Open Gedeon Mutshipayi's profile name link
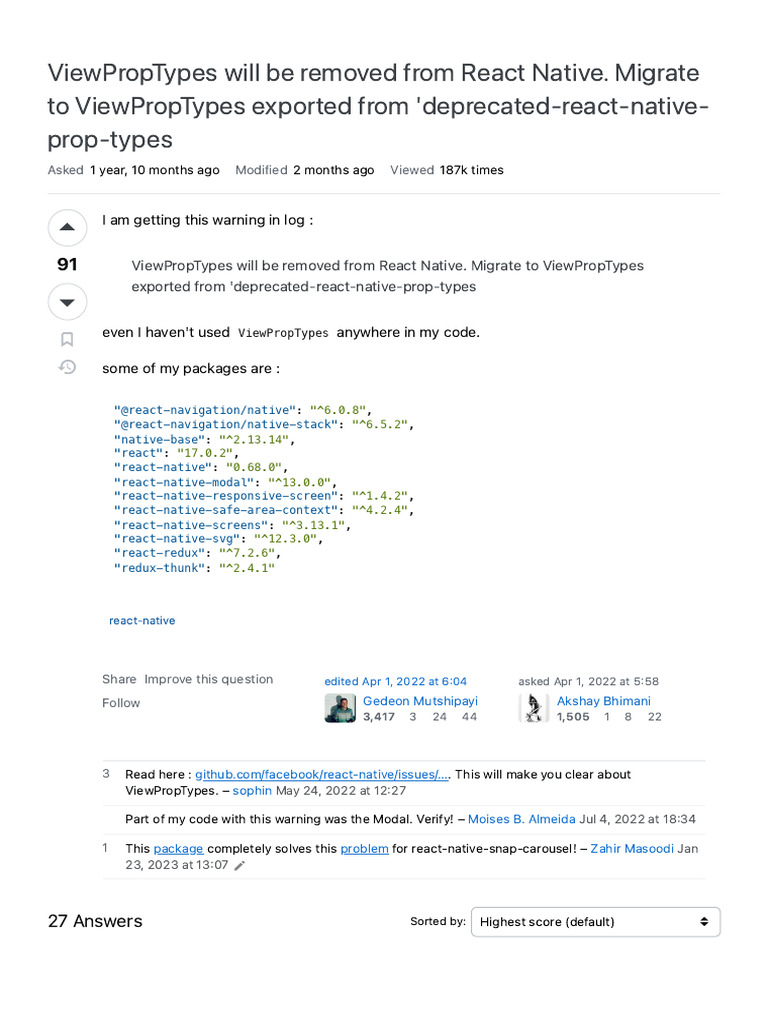Viewport: 768px width, 1024px height. (420, 701)
